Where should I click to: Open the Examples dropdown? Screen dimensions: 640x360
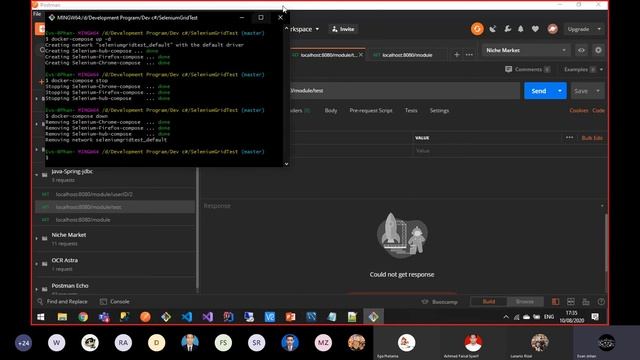584,69
